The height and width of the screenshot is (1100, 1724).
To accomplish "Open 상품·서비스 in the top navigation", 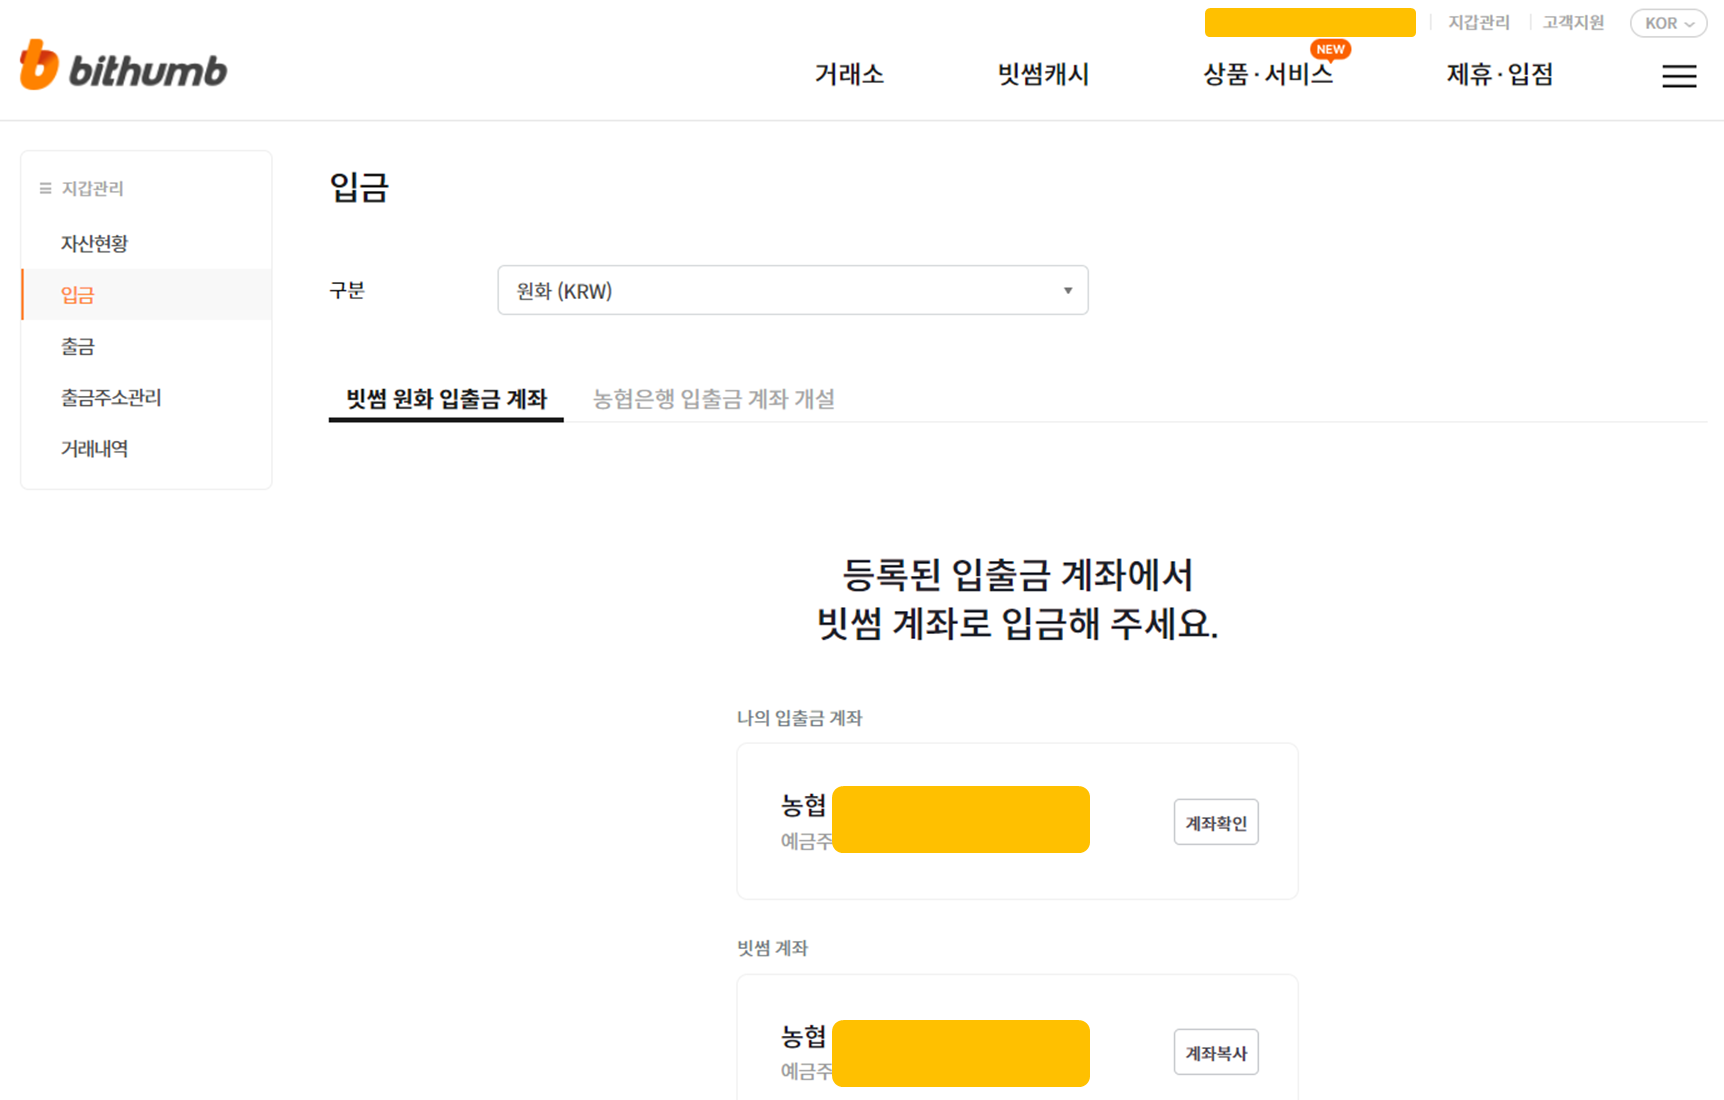I will 1268,74.
